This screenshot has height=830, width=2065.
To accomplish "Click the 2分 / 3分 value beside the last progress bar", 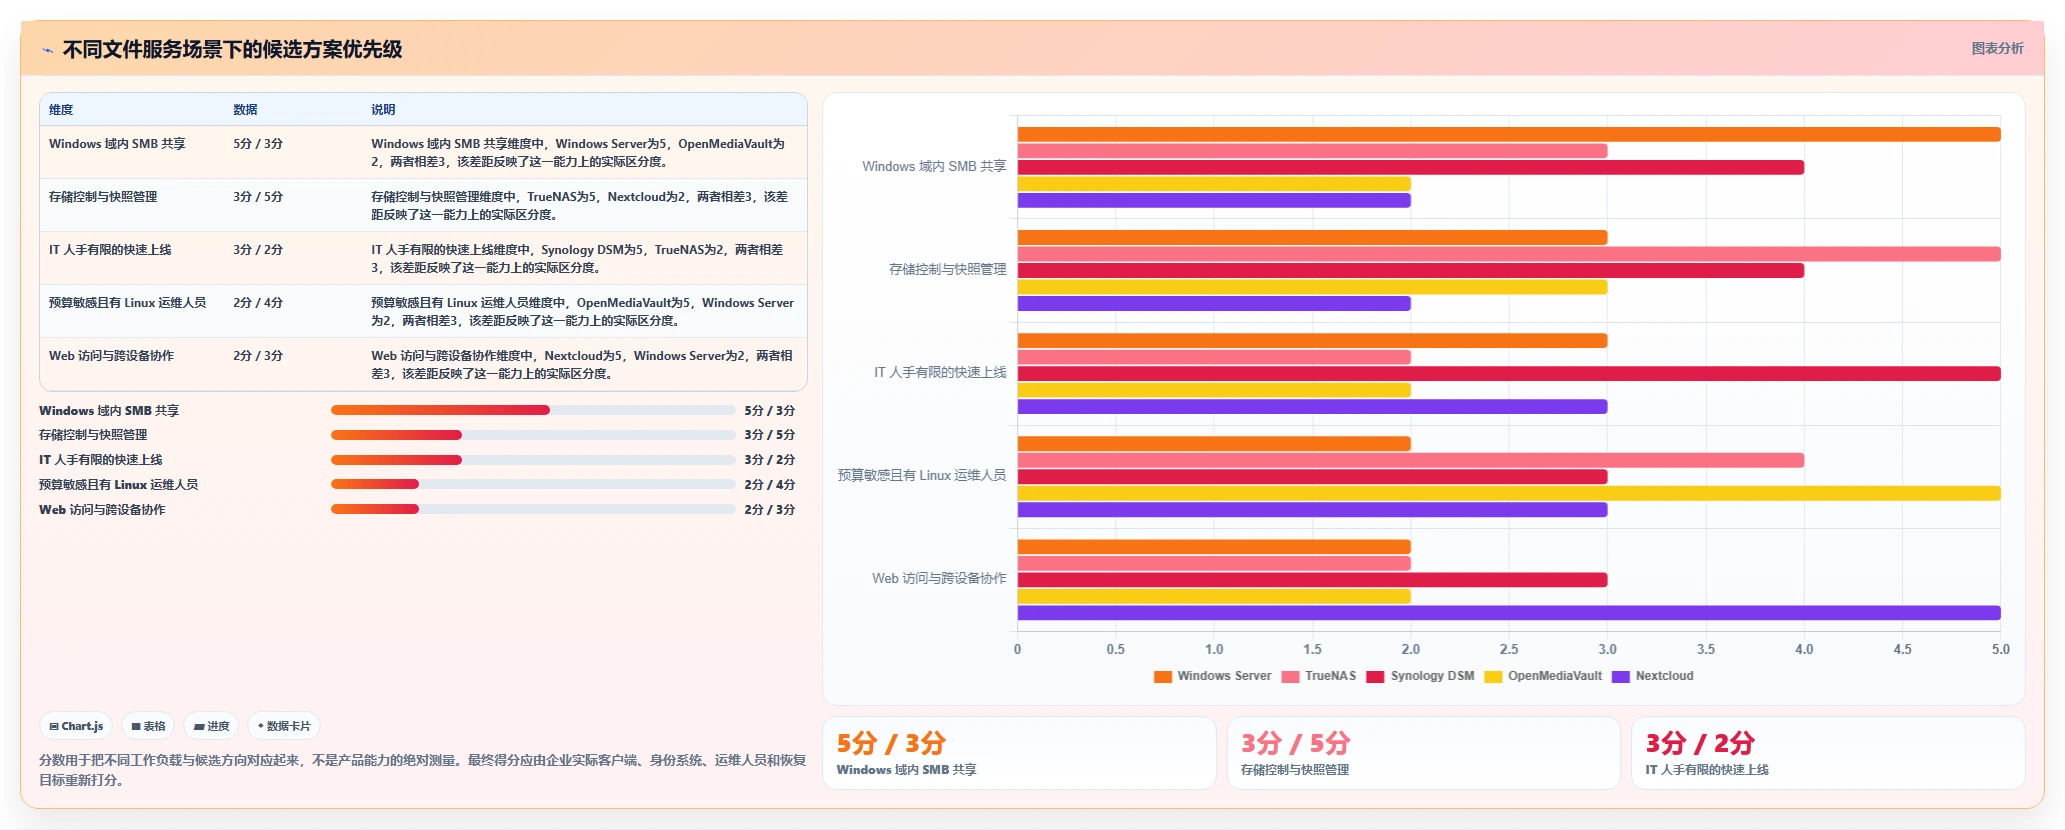I will coord(770,509).
